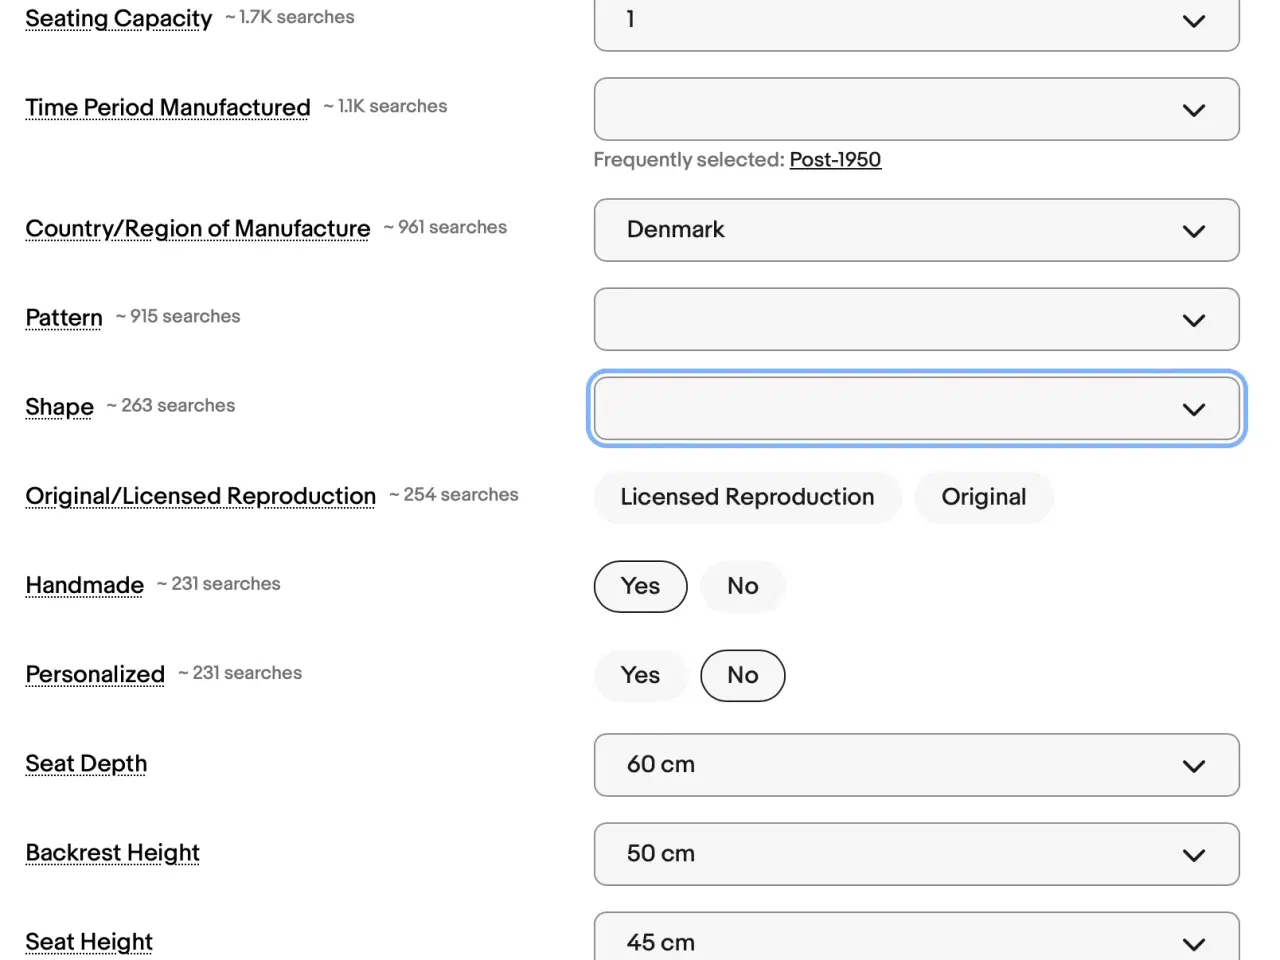Viewport: 1280px width, 960px height.
Task: Click the frequently selected Post-1950 link
Action: pyautogui.click(x=835, y=160)
